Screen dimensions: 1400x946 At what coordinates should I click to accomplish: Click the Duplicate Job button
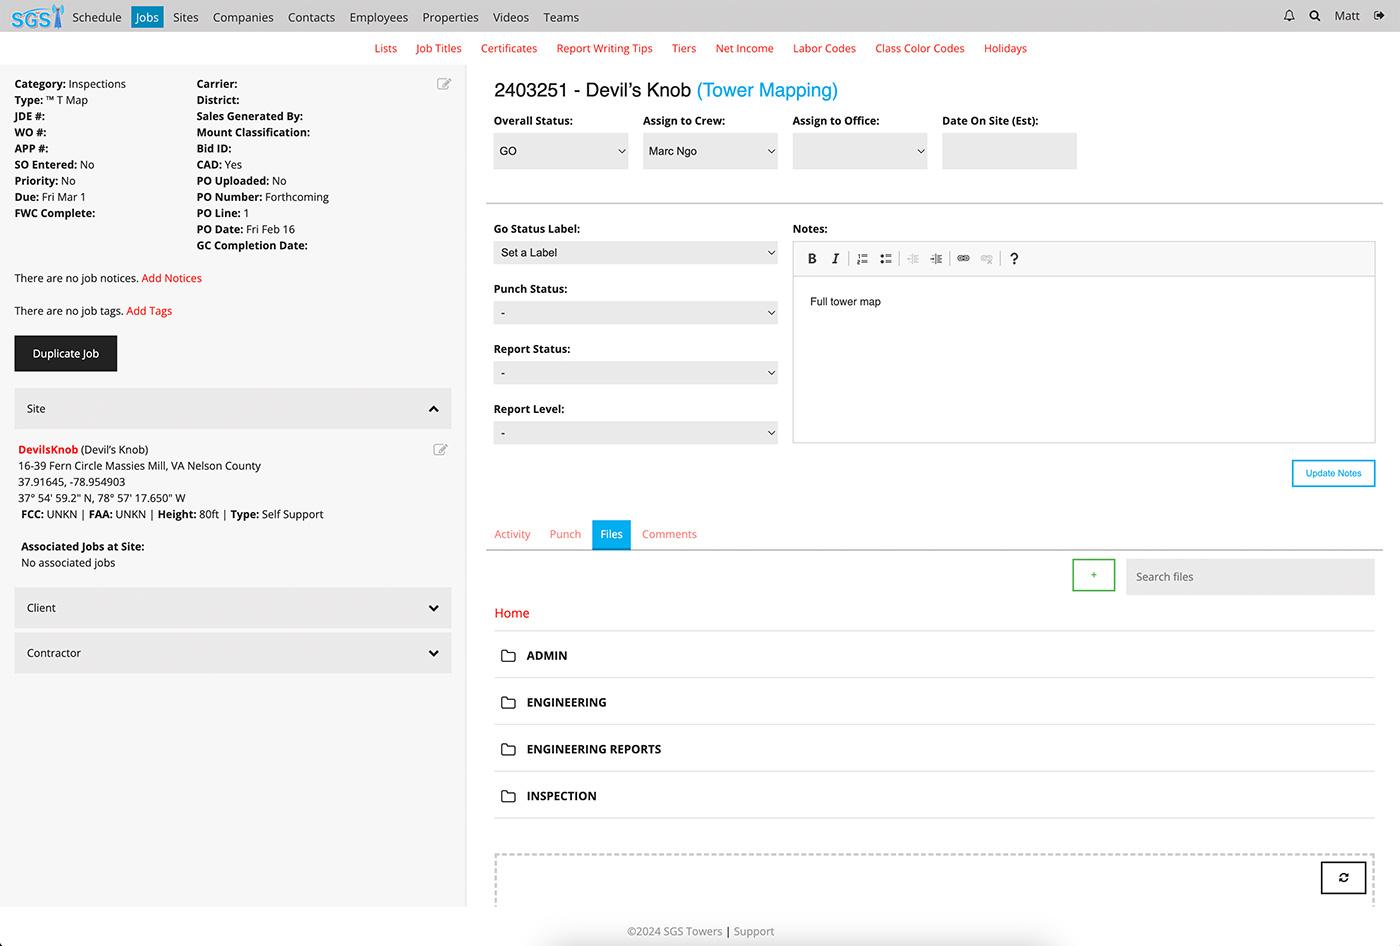[66, 354]
